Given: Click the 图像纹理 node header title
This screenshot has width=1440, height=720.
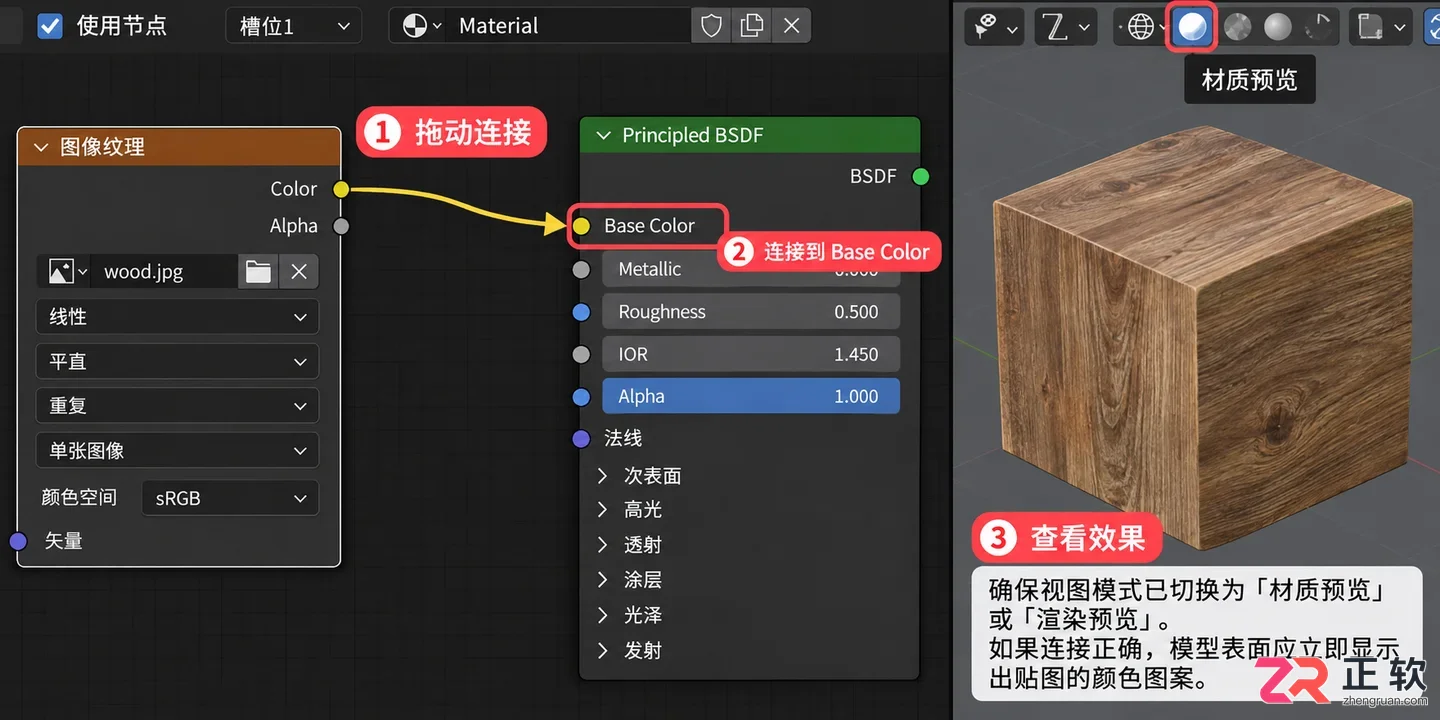Looking at the screenshot, I should coord(102,147).
